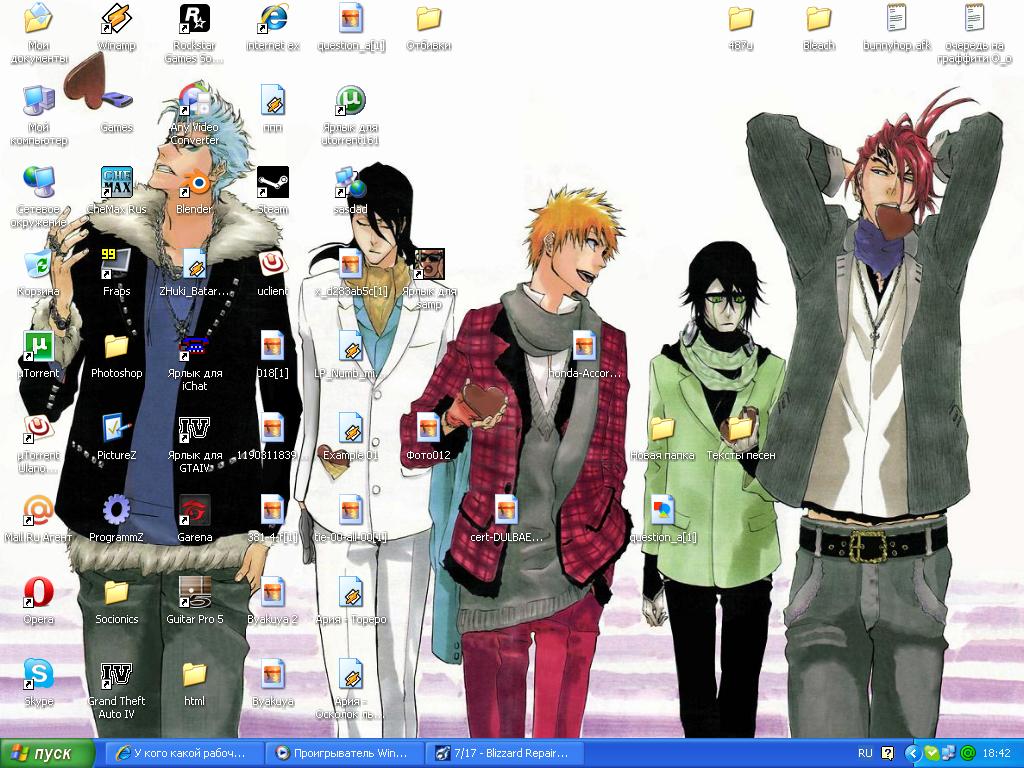The width and height of the screenshot is (1024, 768).
Task: Launch the Opera browser icon
Action: (x=38, y=594)
